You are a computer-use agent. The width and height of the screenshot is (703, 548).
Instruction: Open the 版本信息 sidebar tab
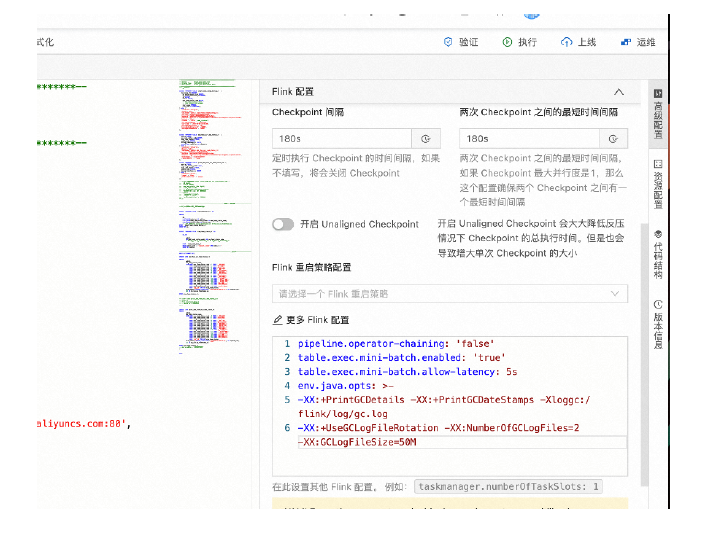658,325
